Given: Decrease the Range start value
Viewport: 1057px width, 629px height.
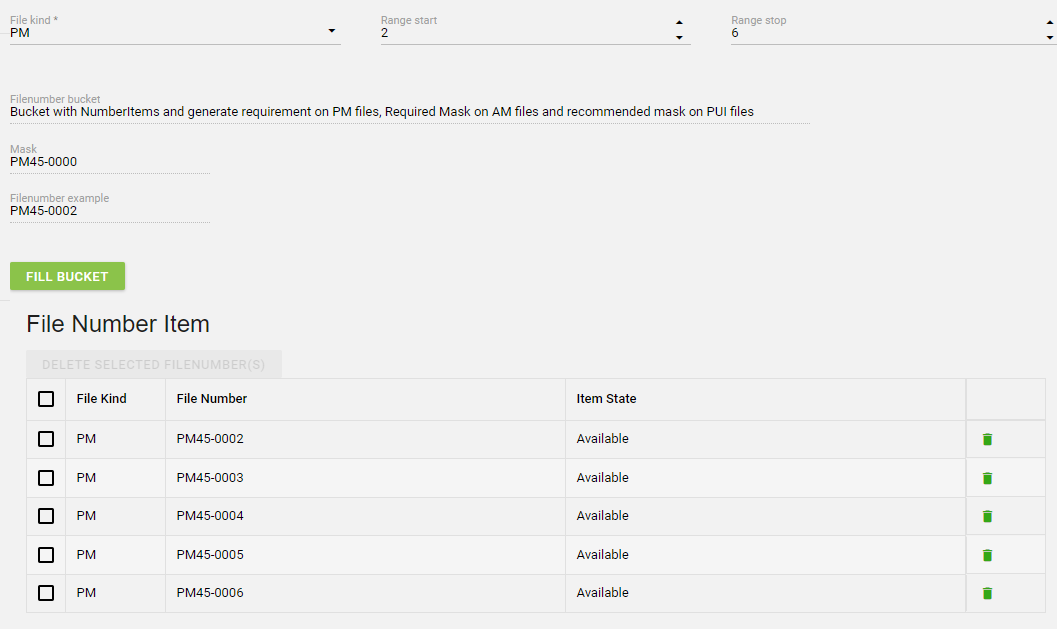Looking at the screenshot, I should (x=679, y=38).
